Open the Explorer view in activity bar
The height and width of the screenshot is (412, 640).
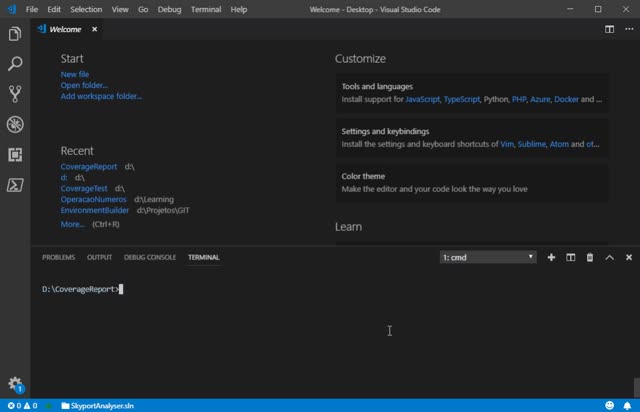[15, 34]
